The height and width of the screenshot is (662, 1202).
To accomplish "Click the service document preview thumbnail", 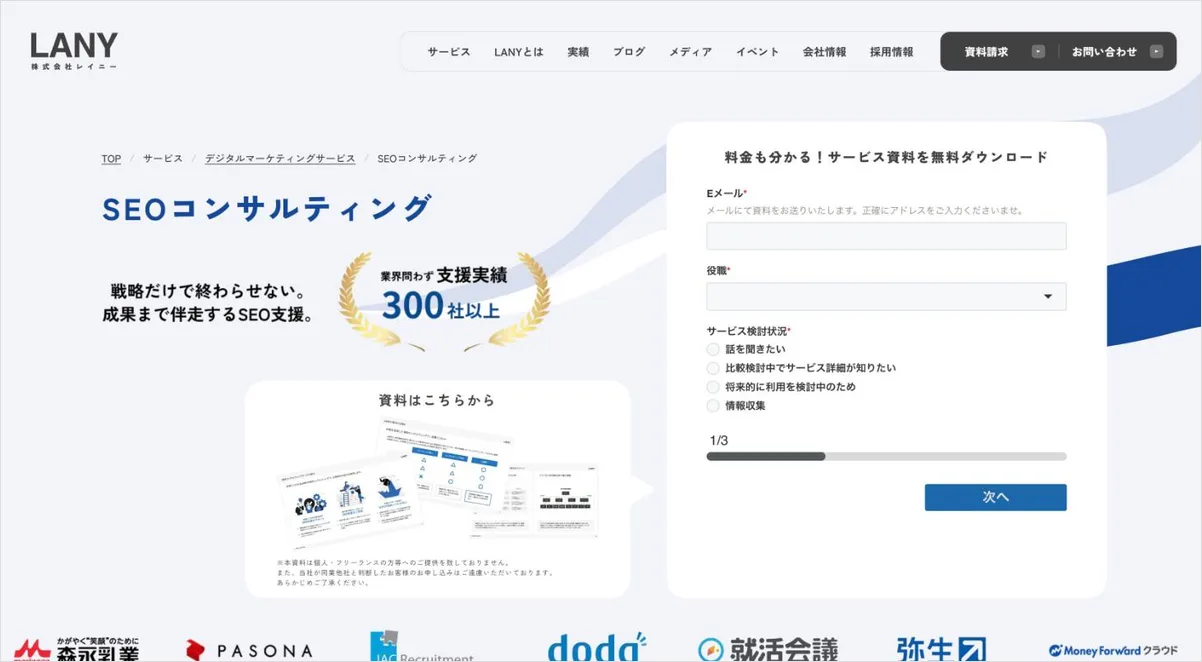I will pos(437,486).
